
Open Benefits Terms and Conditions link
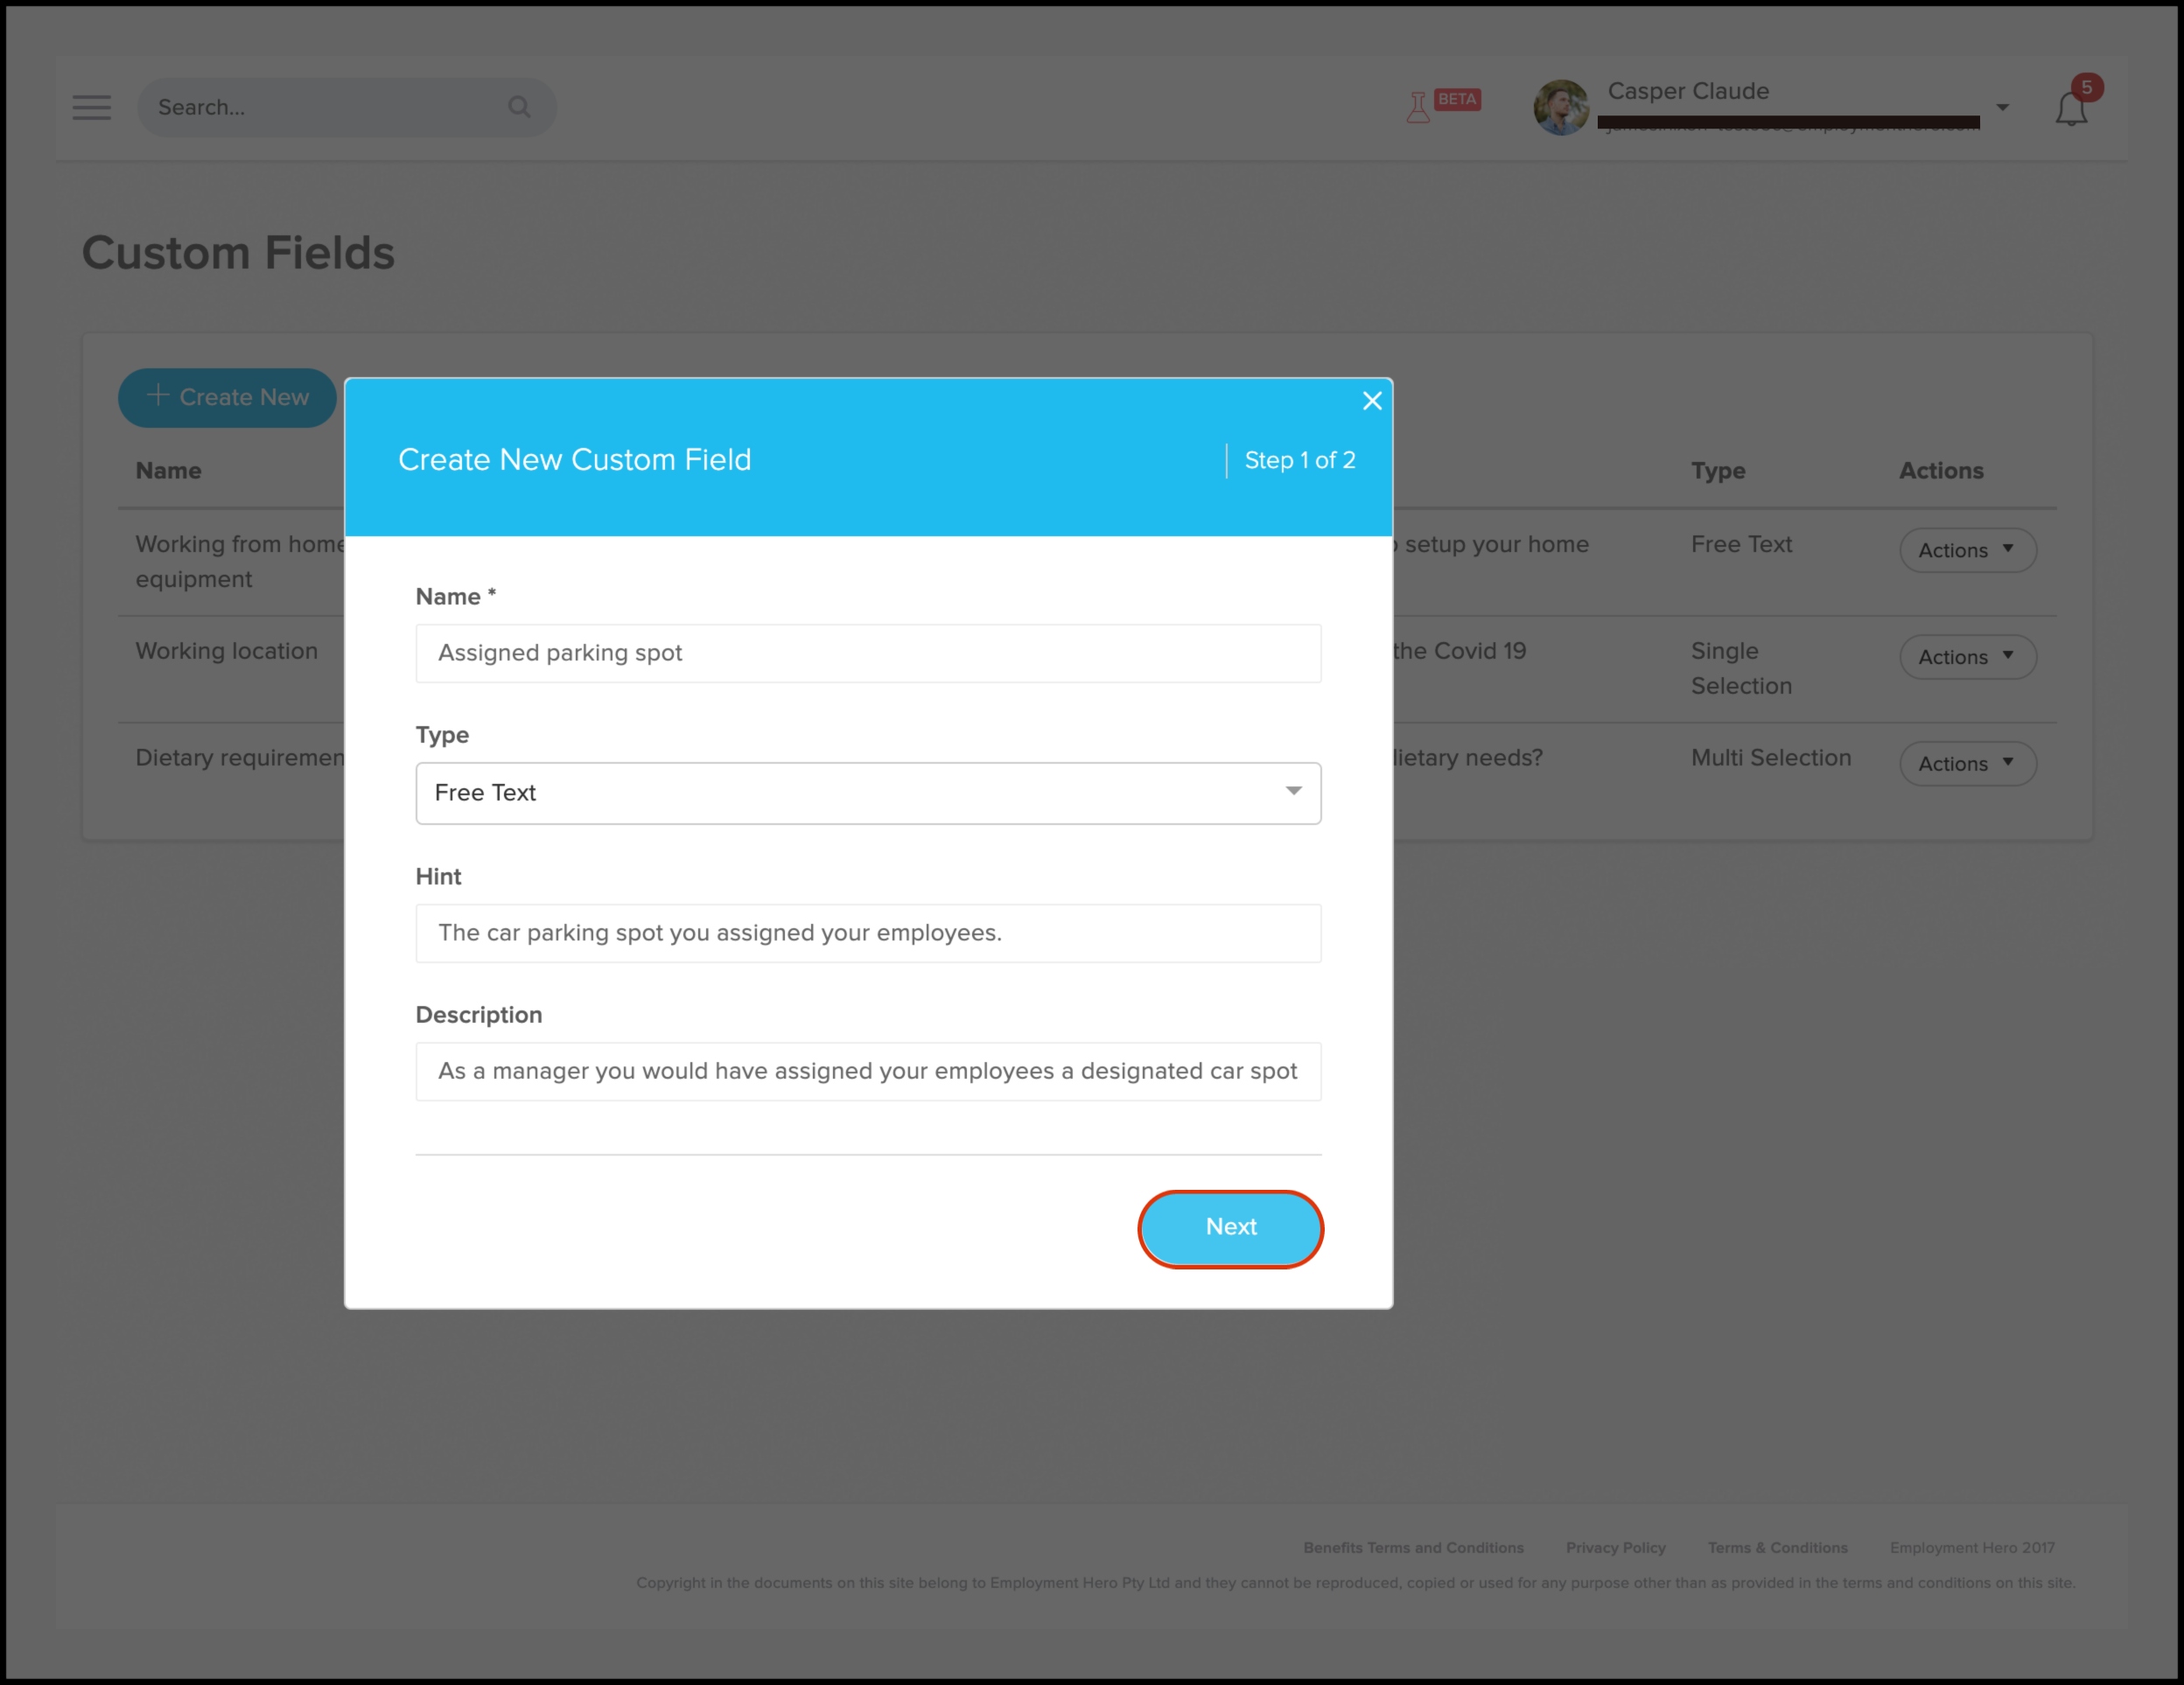coord(1412,1547)
